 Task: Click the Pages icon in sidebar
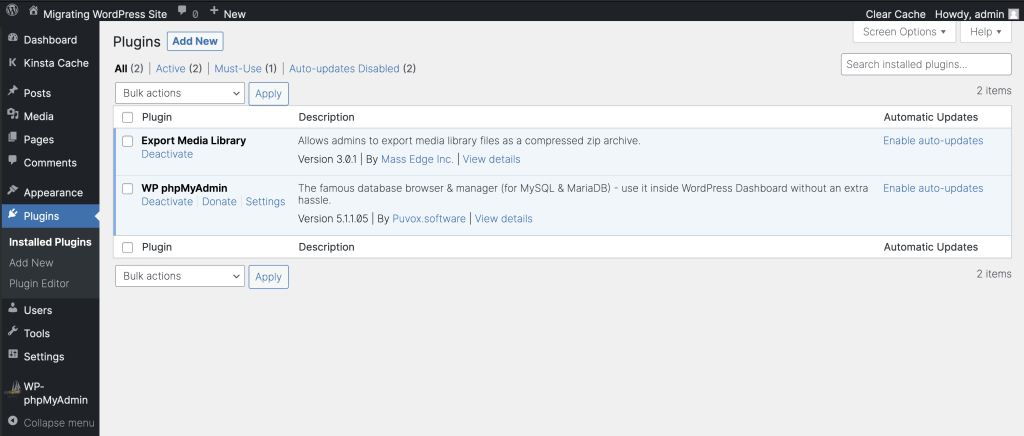click(x=12, y=138)
